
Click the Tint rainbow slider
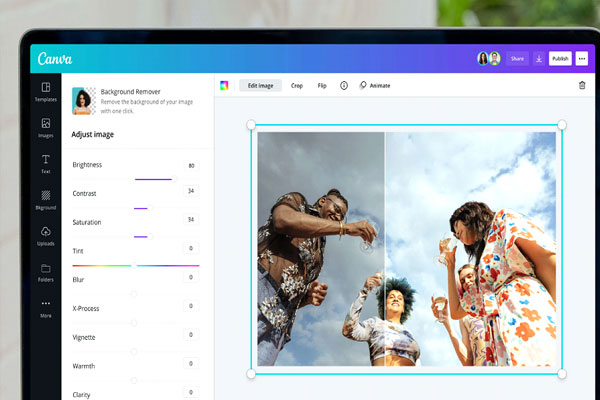135,265
